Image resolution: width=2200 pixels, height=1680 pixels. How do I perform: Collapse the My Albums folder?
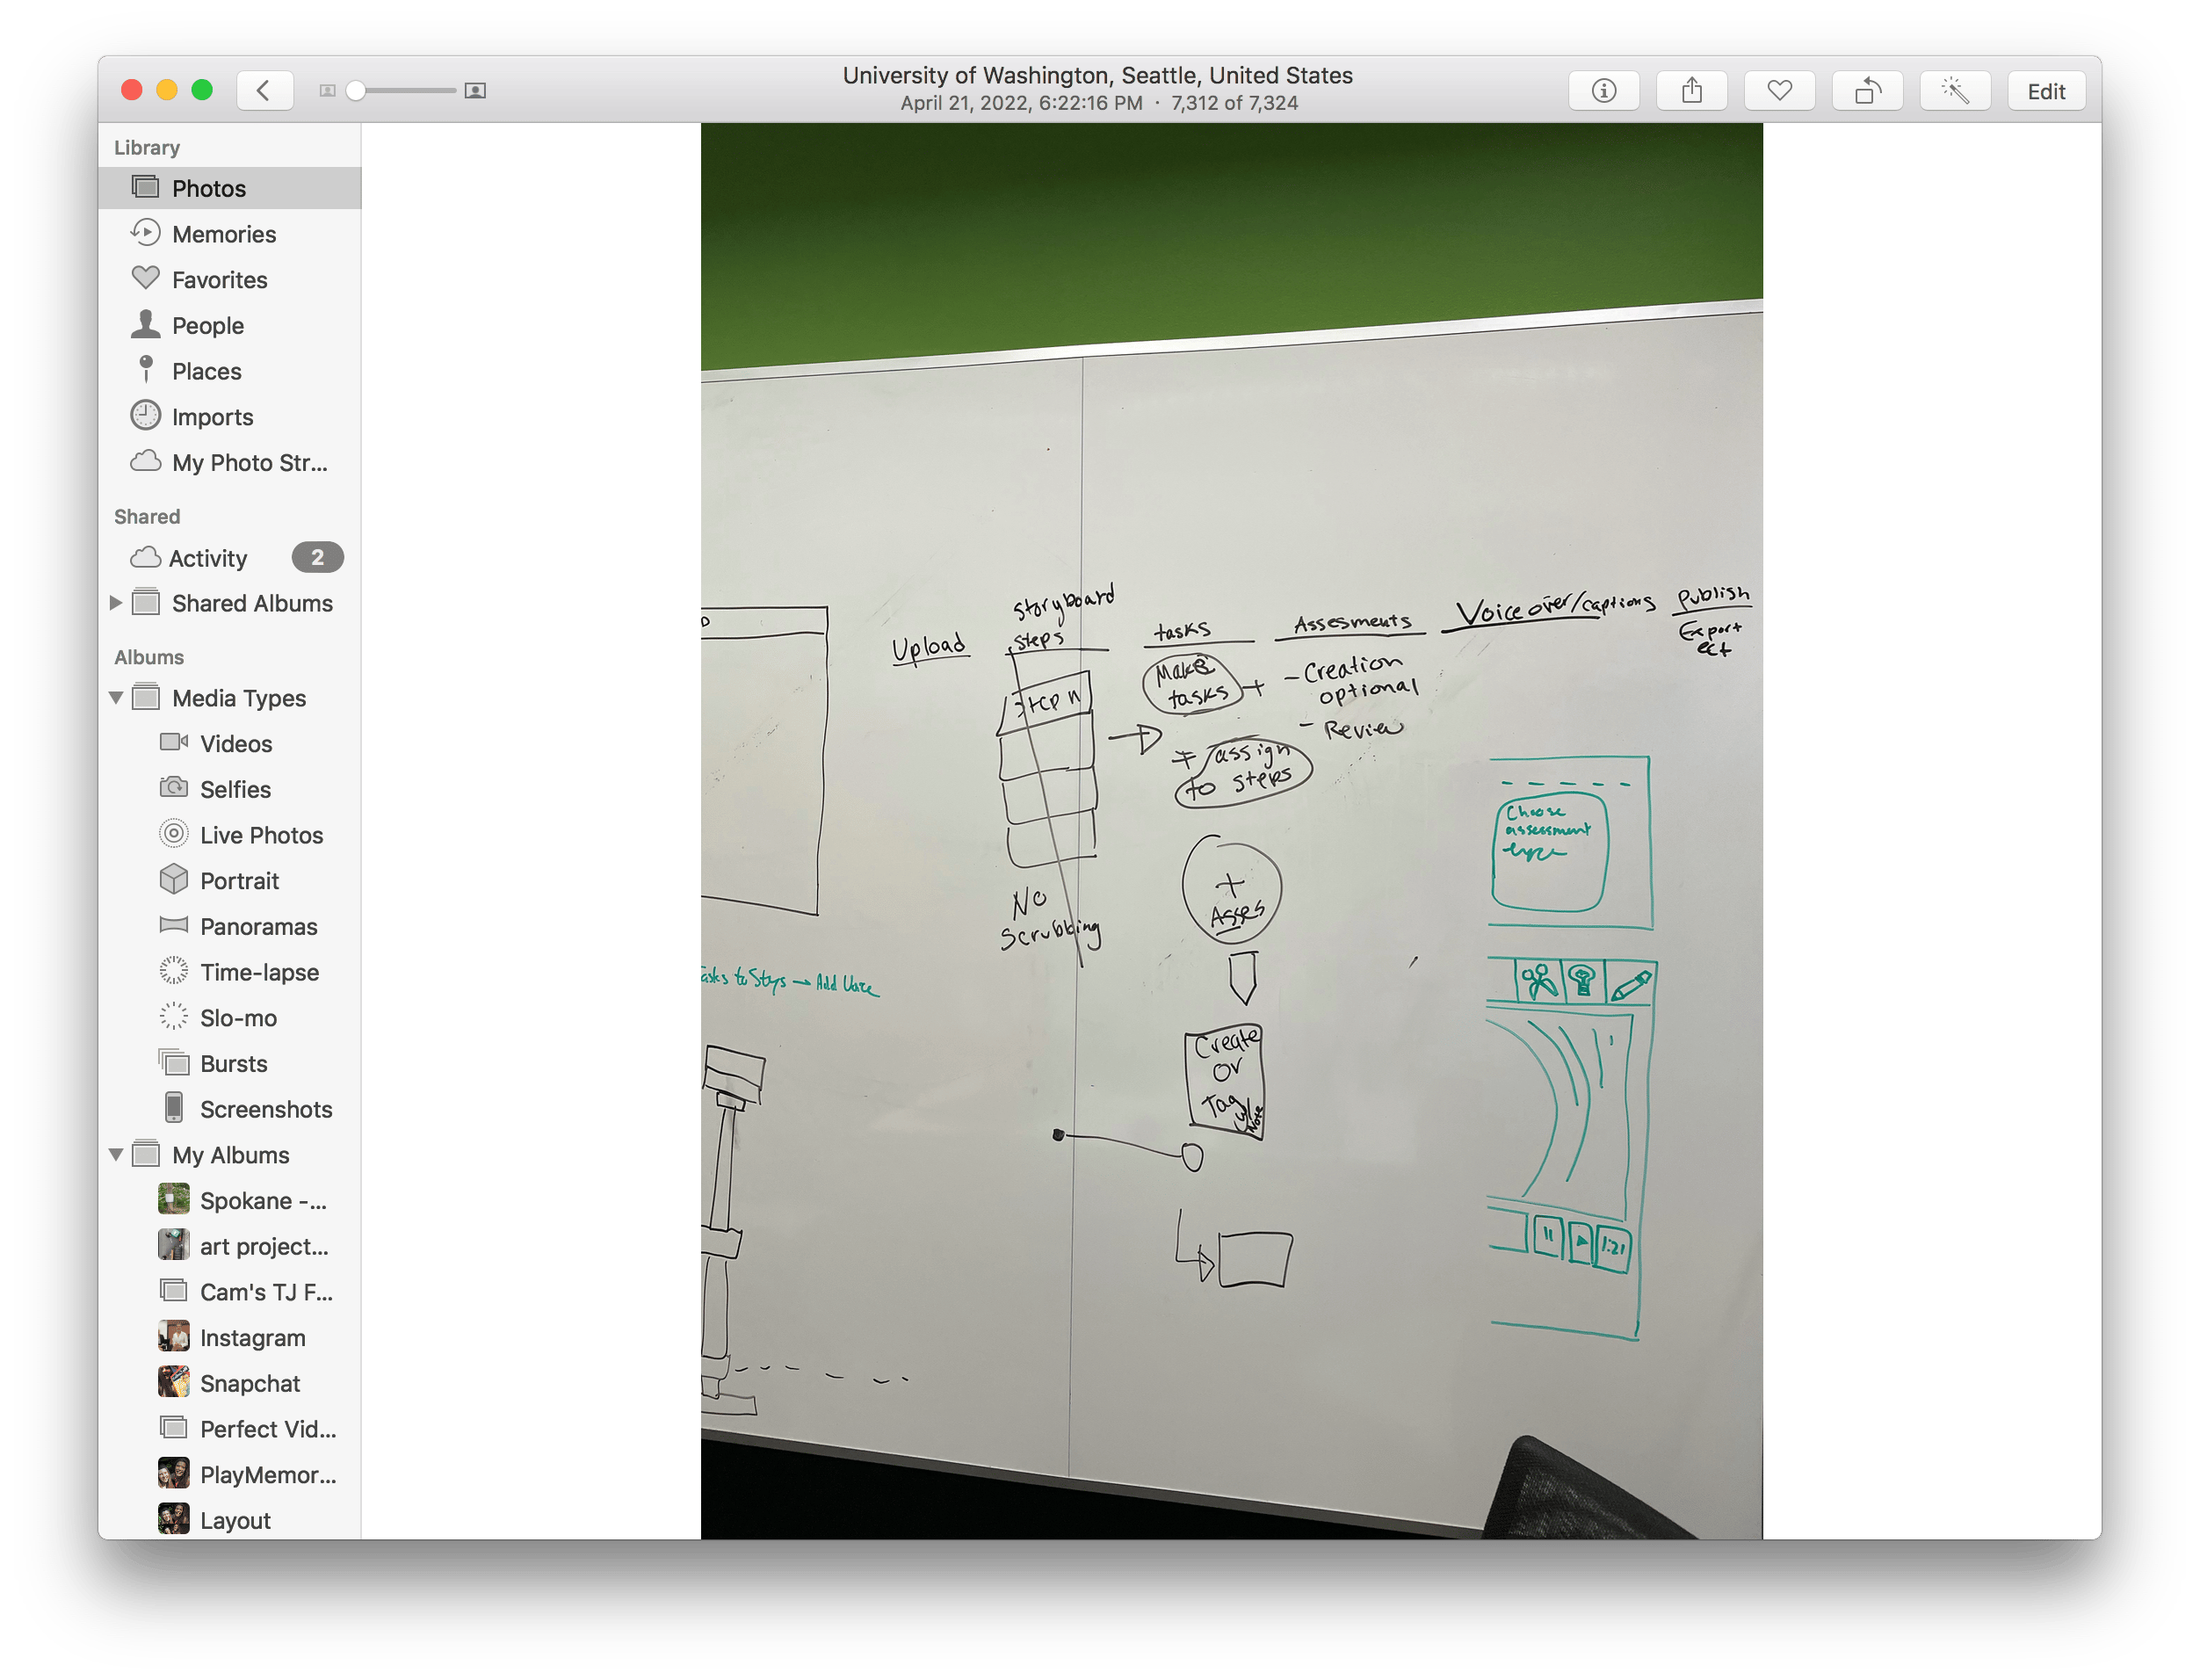pyautogui.click(x=116, y=1155)
